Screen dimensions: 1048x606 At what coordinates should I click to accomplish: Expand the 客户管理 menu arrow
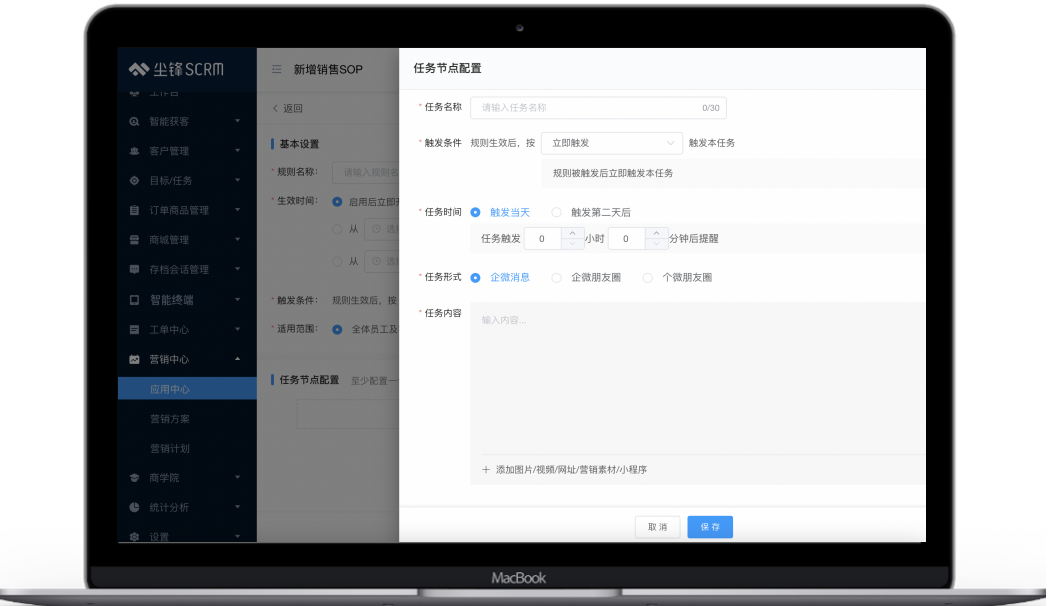(237, 150)
